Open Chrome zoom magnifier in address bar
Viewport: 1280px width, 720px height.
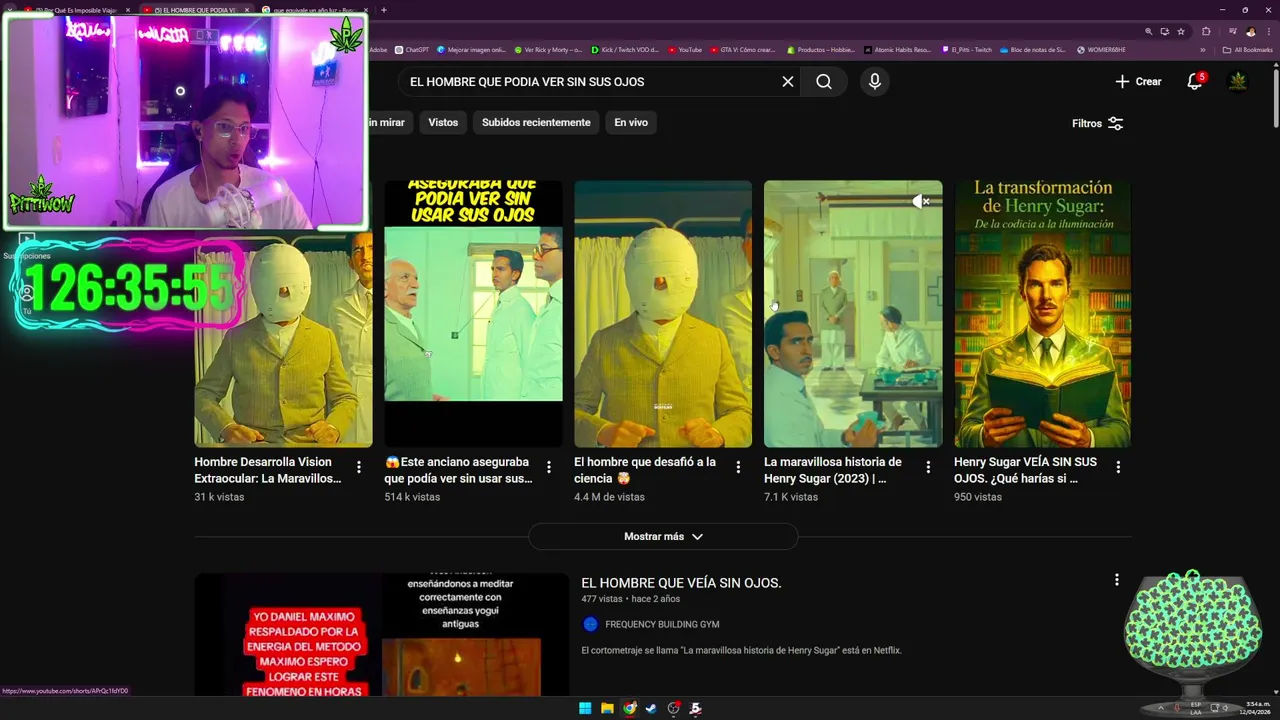[1149, 31]
